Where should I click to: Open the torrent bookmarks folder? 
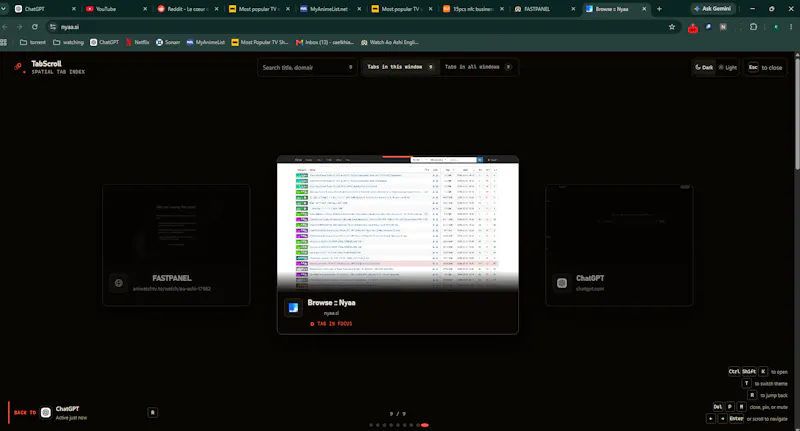point(33,42)
